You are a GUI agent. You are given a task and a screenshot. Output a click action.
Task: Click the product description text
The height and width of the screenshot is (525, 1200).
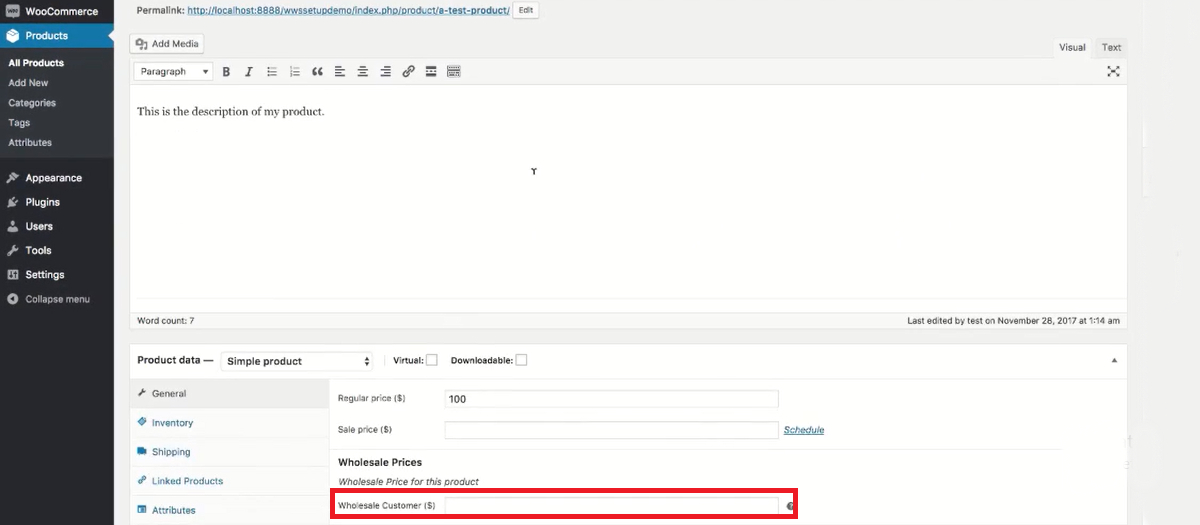[231, 112]
